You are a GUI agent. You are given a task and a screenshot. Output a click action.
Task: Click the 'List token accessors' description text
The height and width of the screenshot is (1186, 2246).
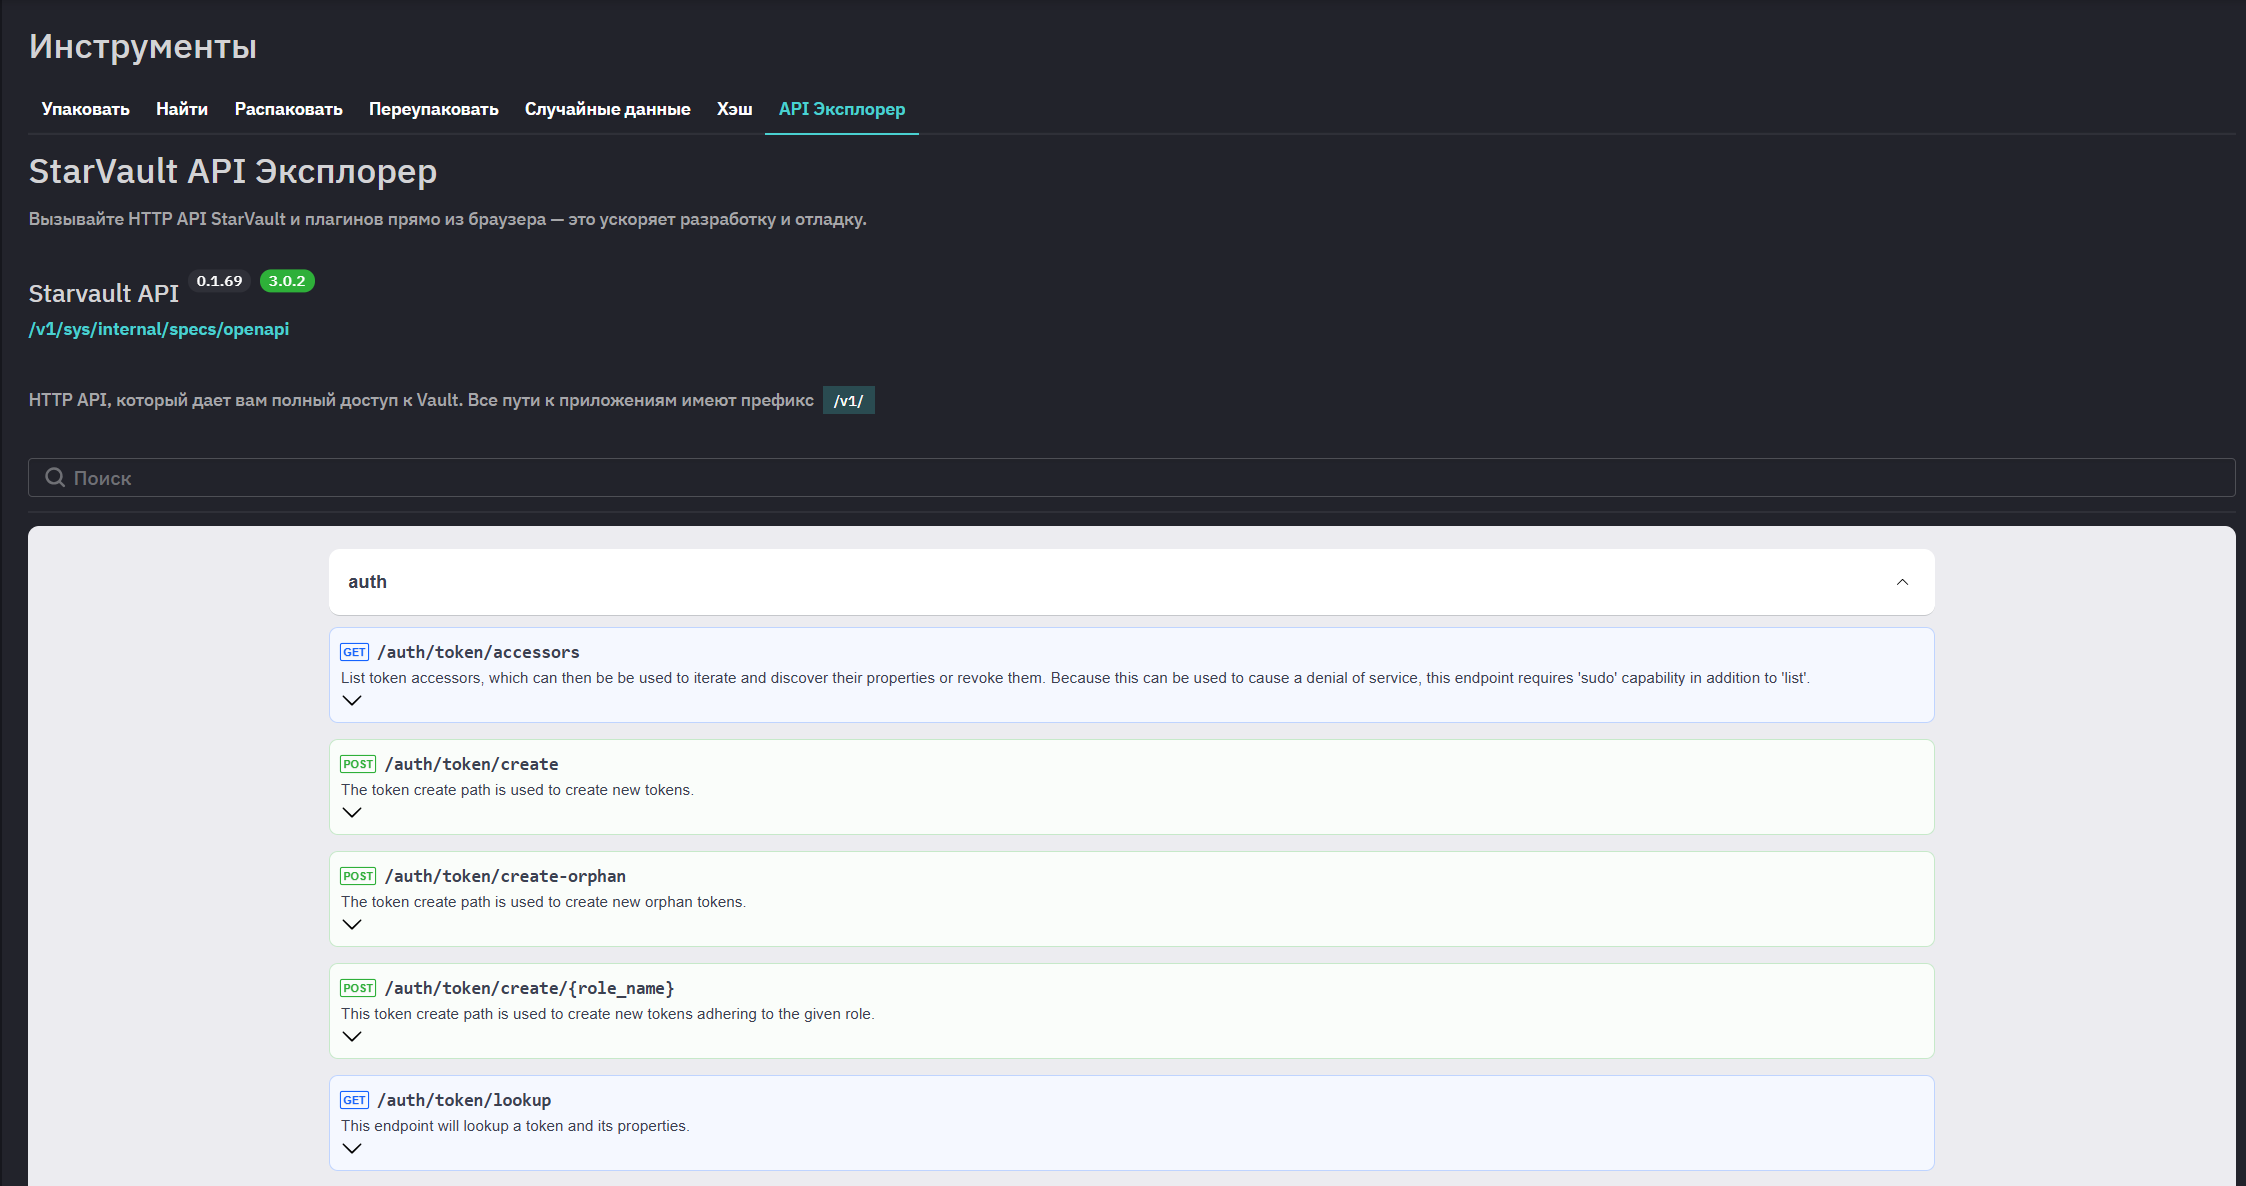[x=1075, y=678]
